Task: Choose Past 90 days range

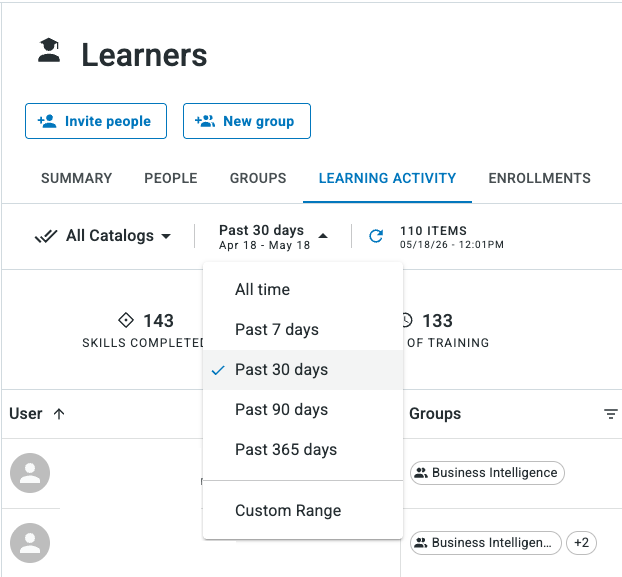Action: click(x=303, y=410)
